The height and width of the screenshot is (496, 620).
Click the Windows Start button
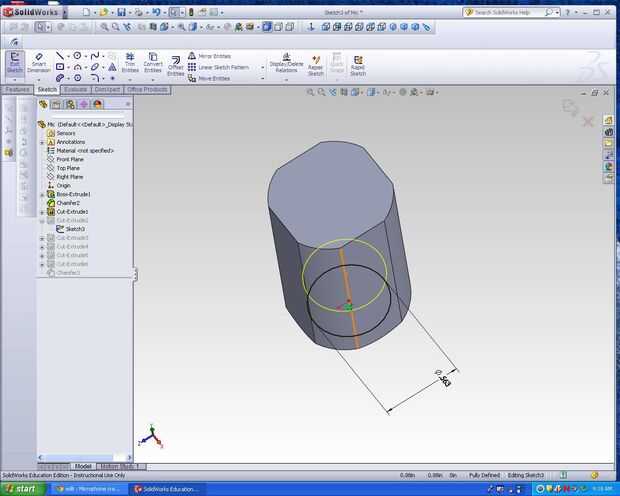click(23, 489)
